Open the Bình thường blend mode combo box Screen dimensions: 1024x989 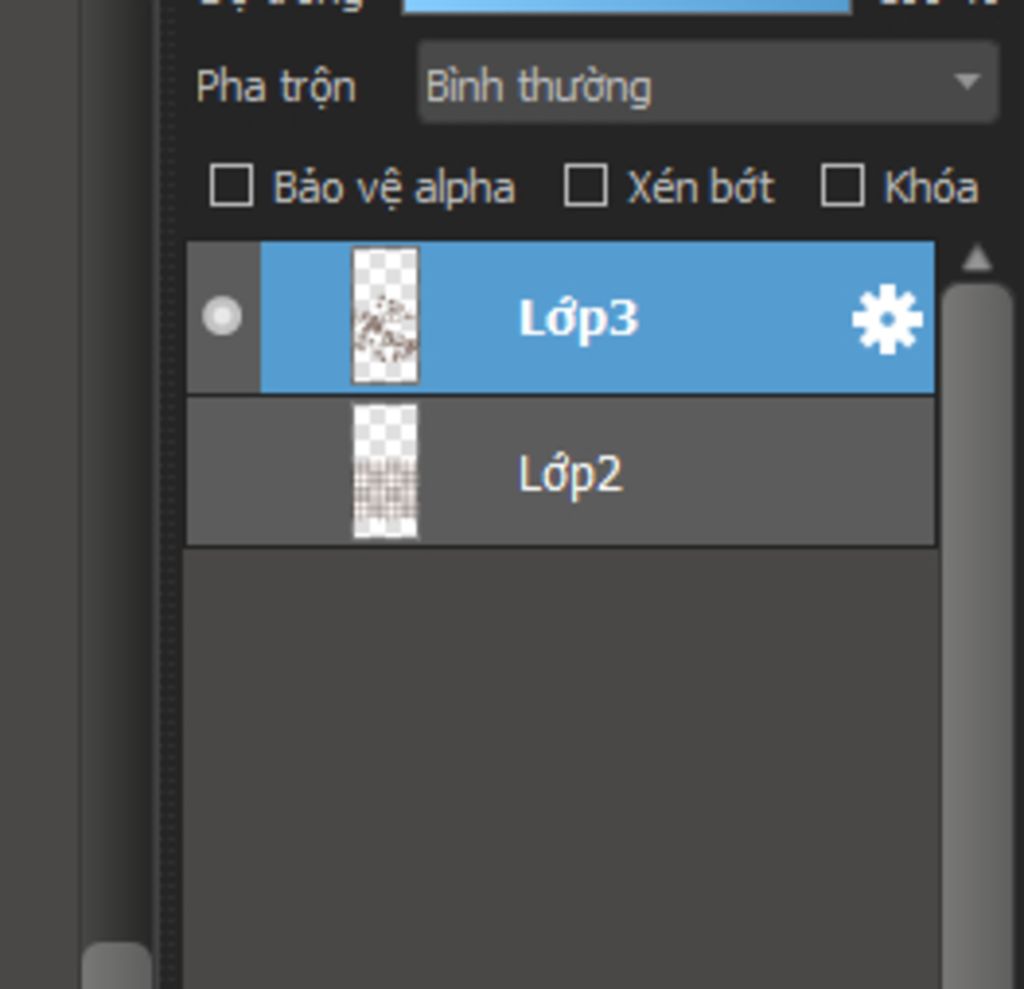click(708, 82)
